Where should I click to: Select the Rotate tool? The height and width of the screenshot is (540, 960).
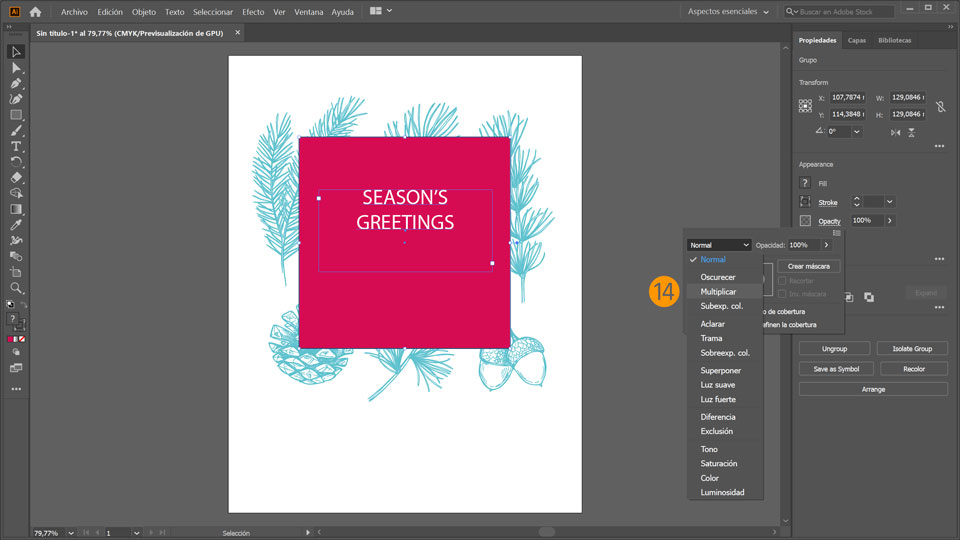16,162
